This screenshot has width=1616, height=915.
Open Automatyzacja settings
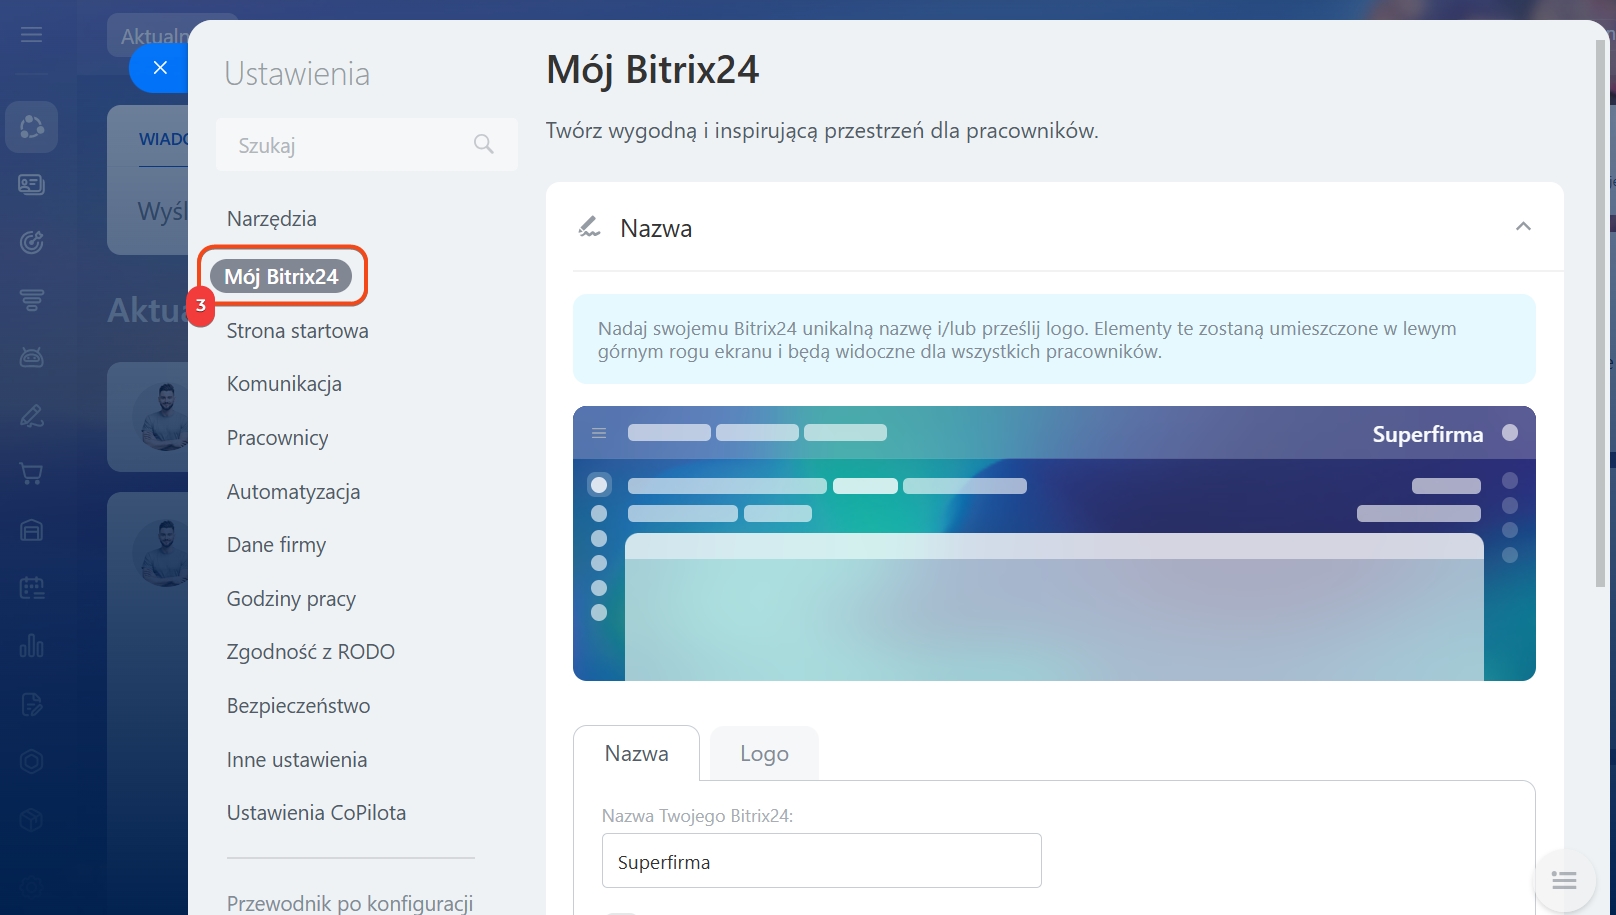pos(293,492)
